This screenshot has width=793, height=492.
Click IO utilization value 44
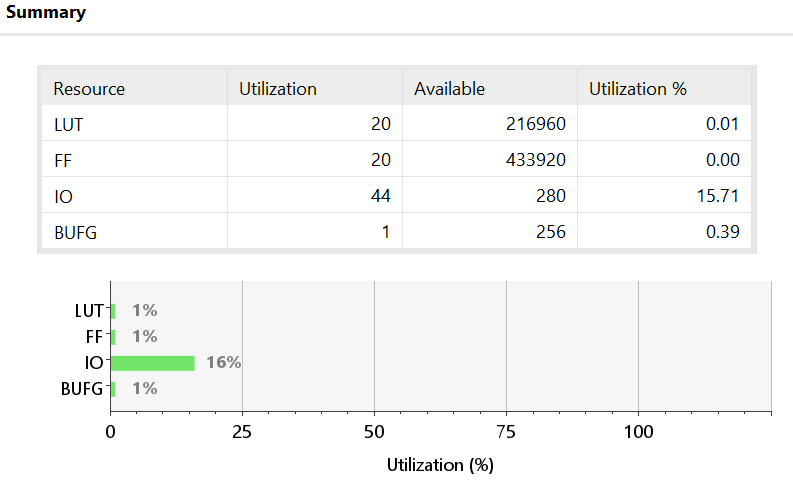point(381,195)
